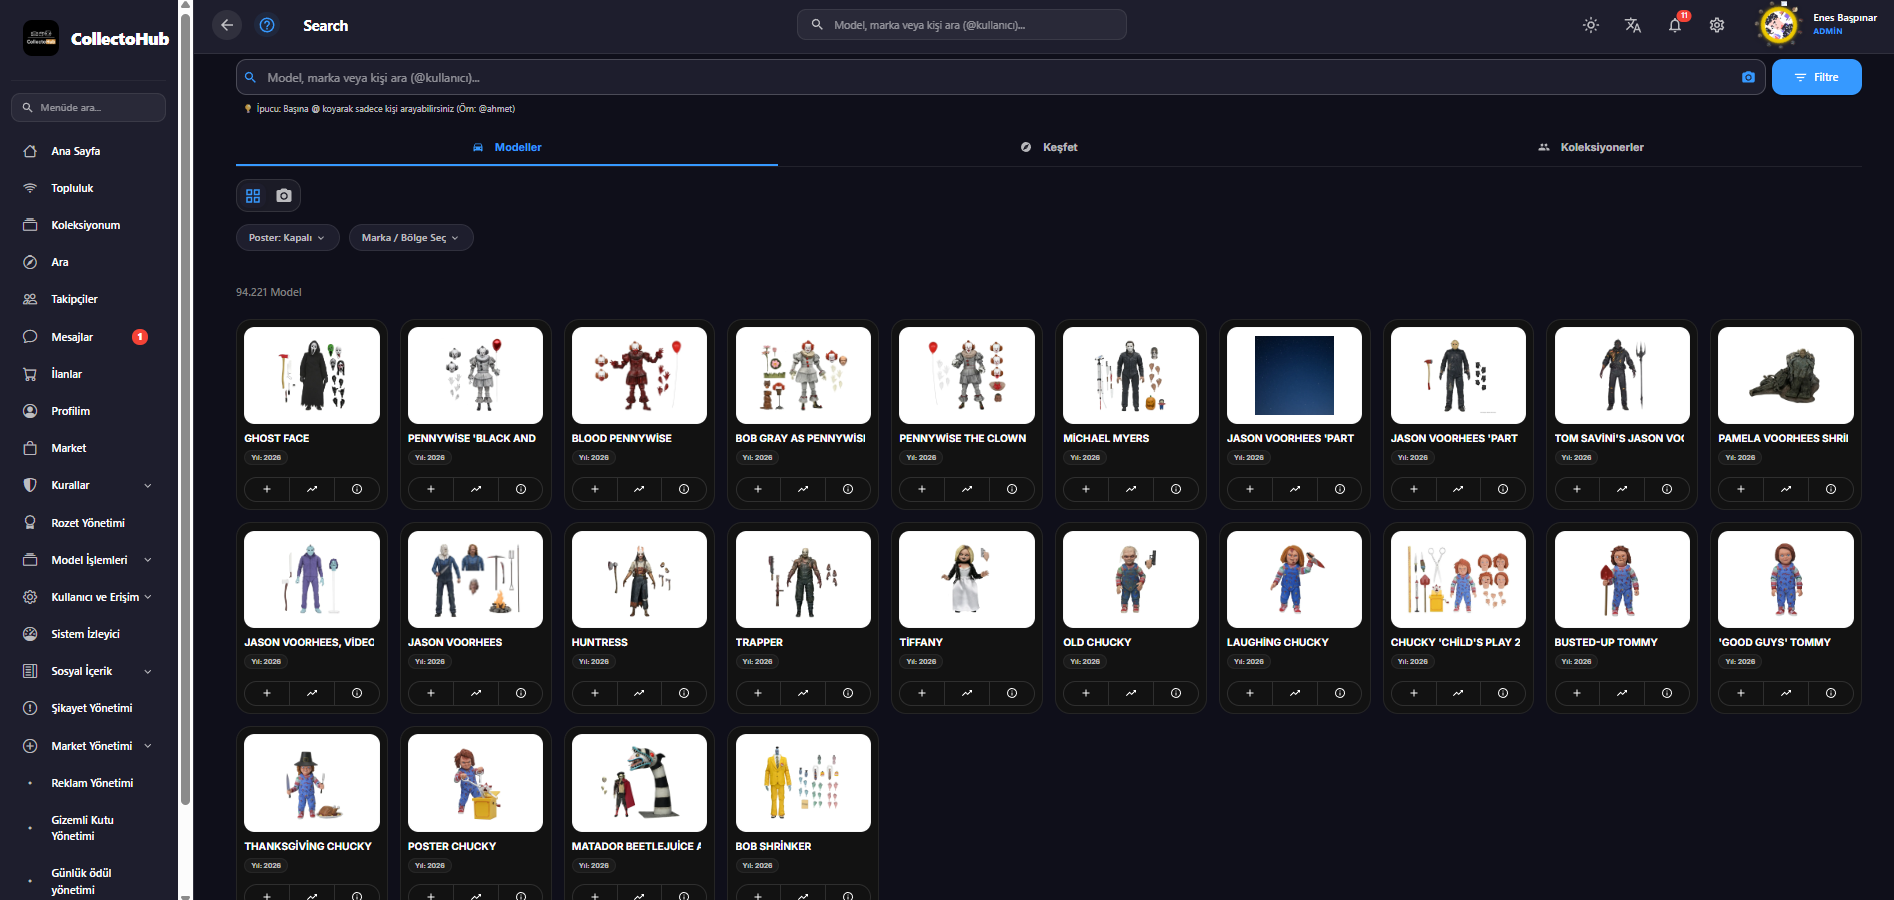Expand the Sosyal İçerik chevron
The image size is (1894, 900).
coord(148,671)
